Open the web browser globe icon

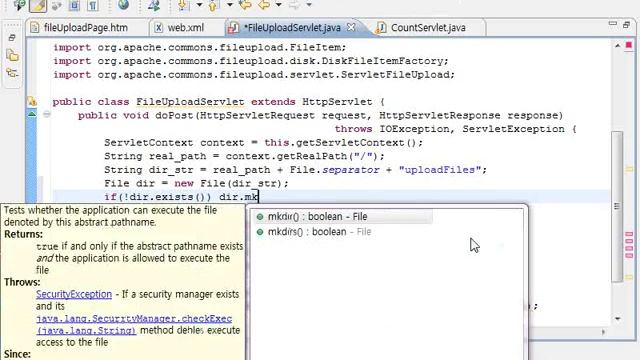(123, 5)
